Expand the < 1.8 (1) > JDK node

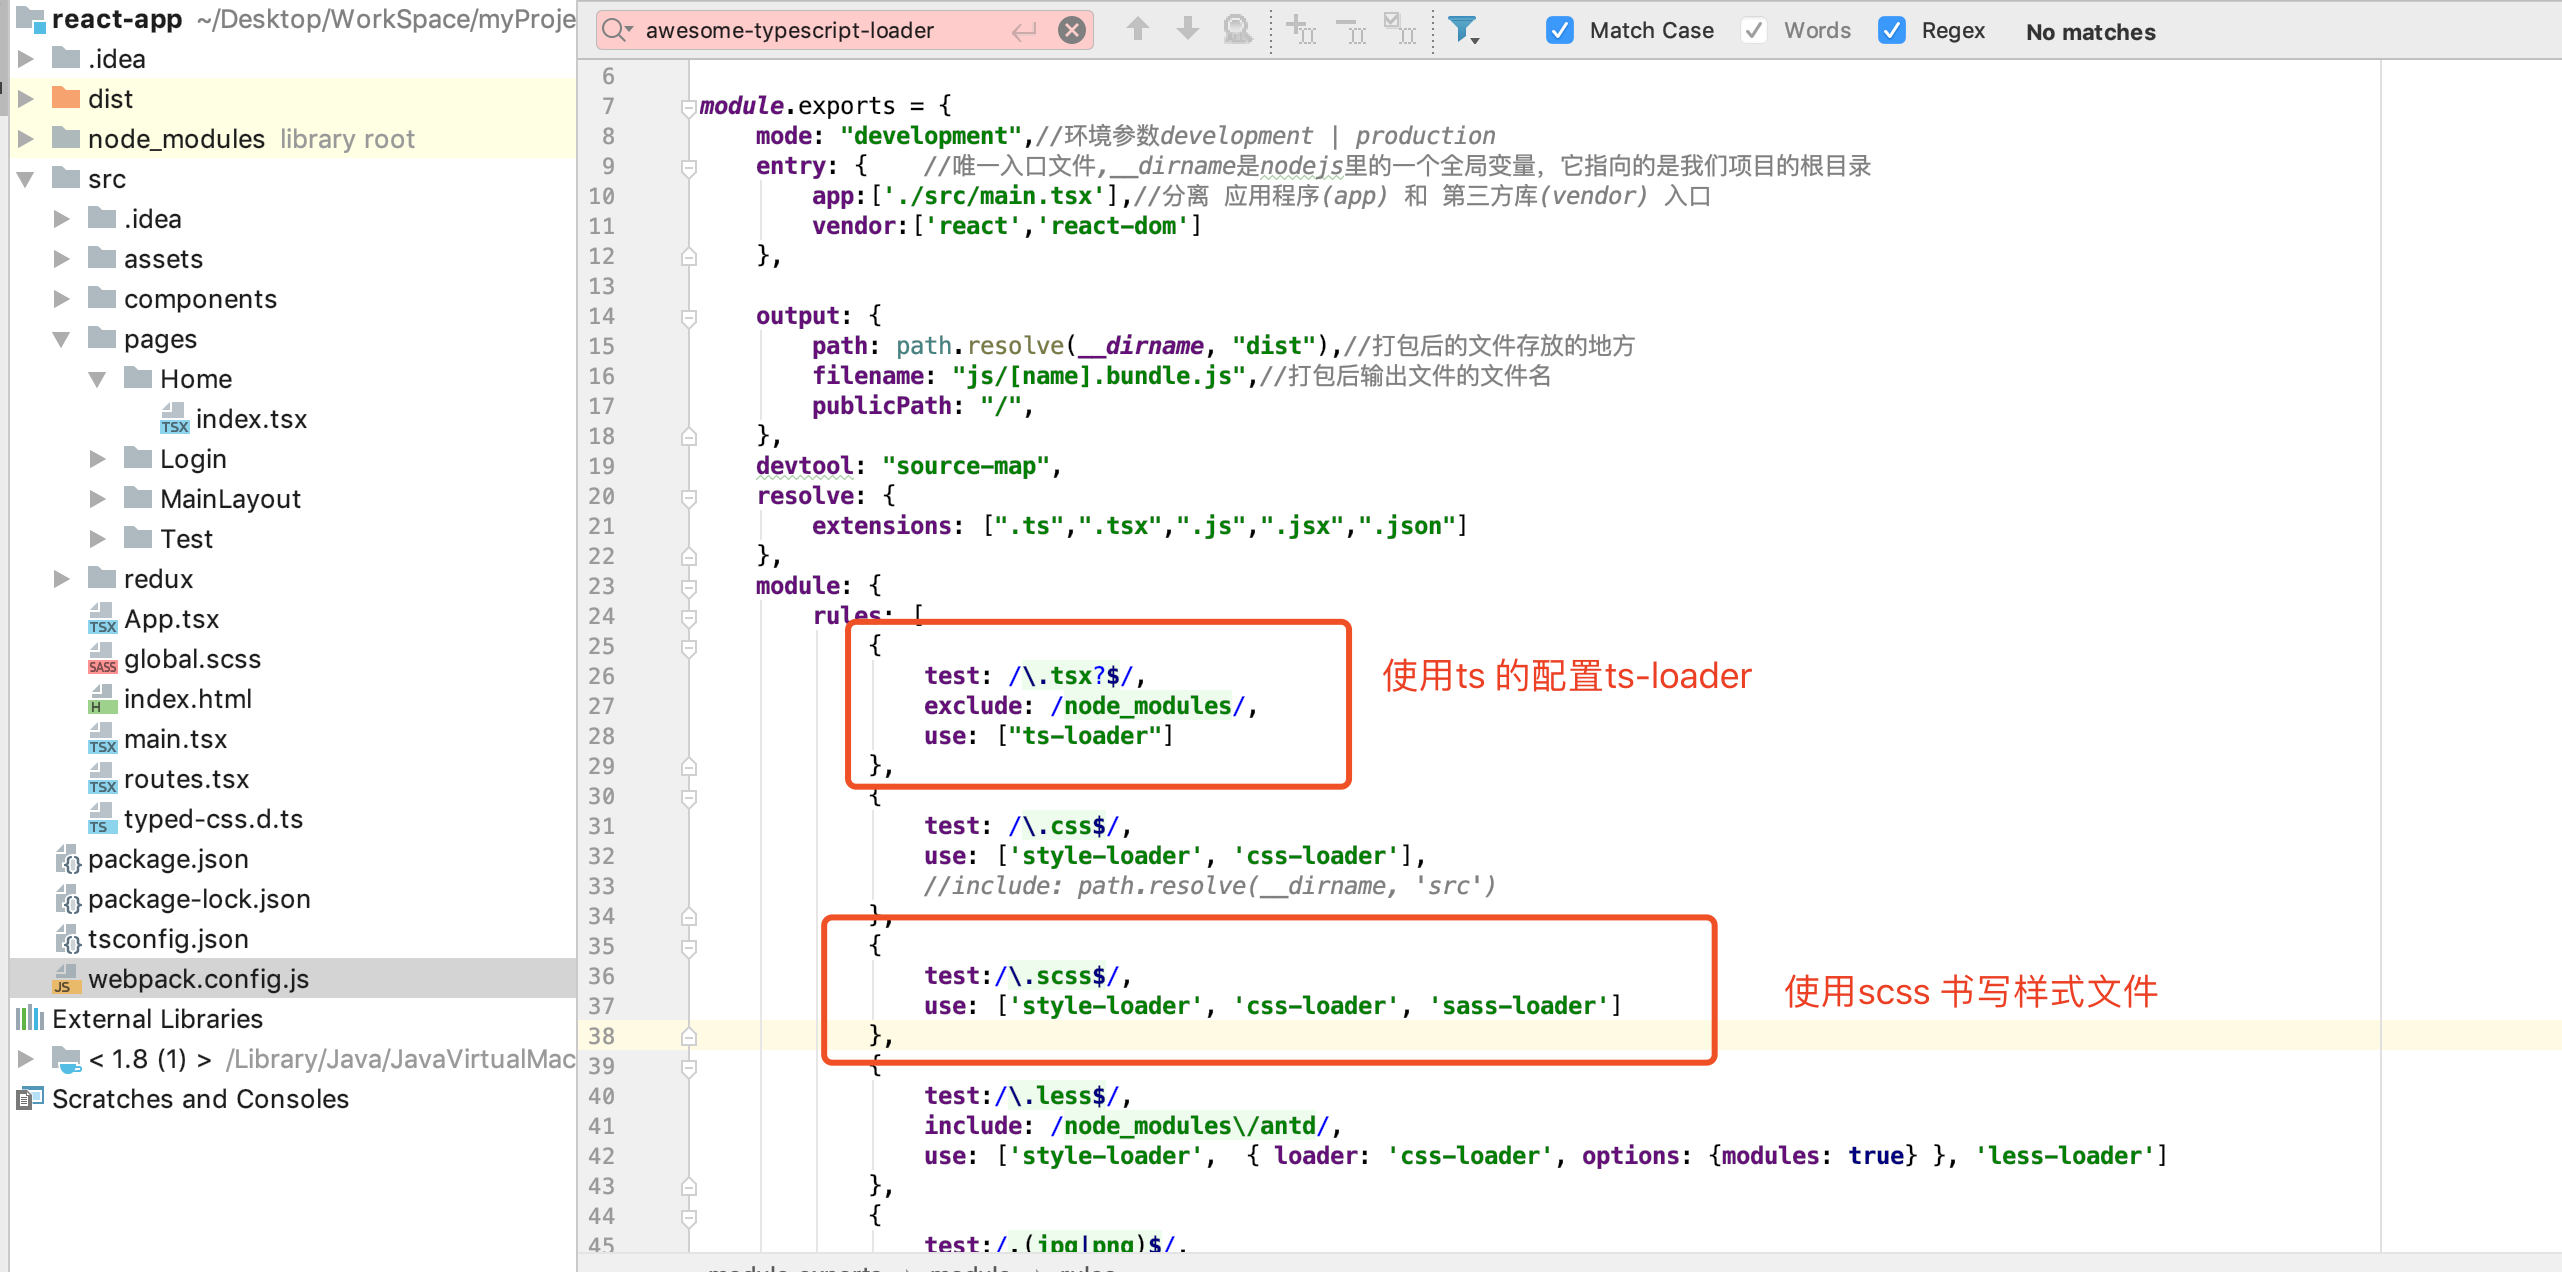[26, 1059]
